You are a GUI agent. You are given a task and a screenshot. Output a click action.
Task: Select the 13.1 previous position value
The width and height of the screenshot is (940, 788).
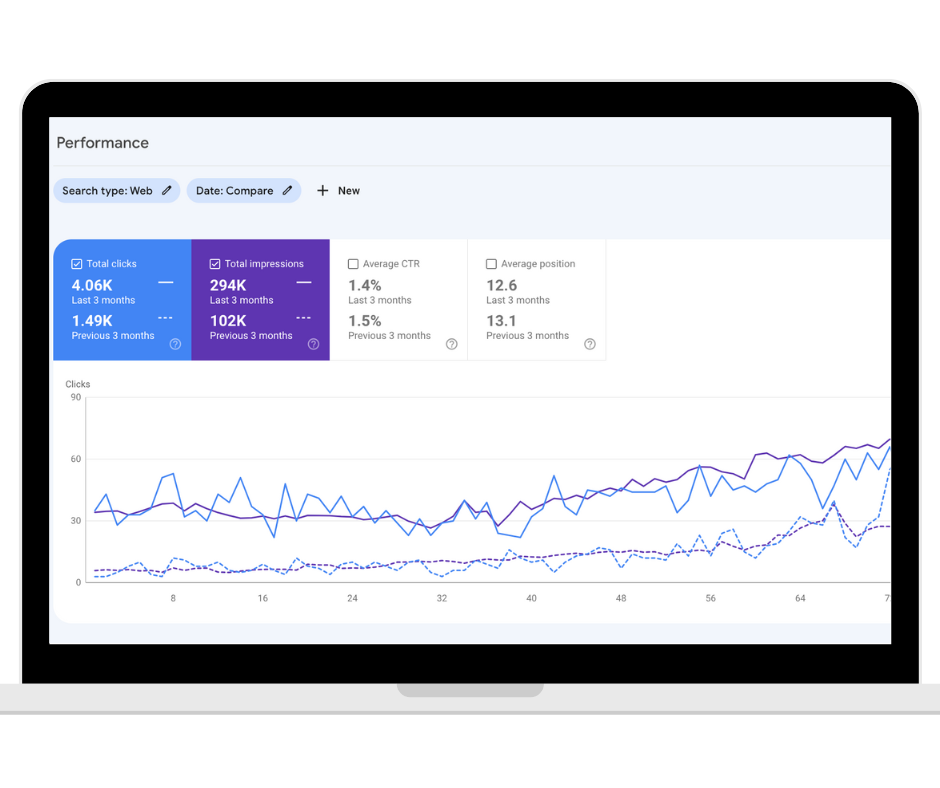501,321
